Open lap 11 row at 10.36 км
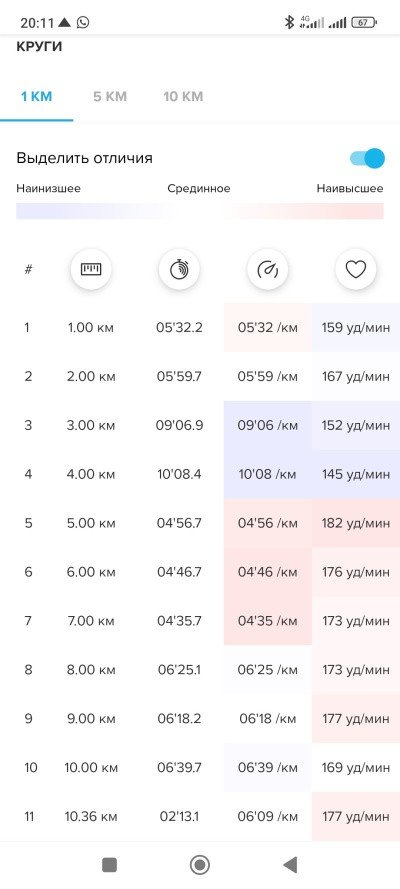Screen dimensions: 400x889 pos(200,816)
